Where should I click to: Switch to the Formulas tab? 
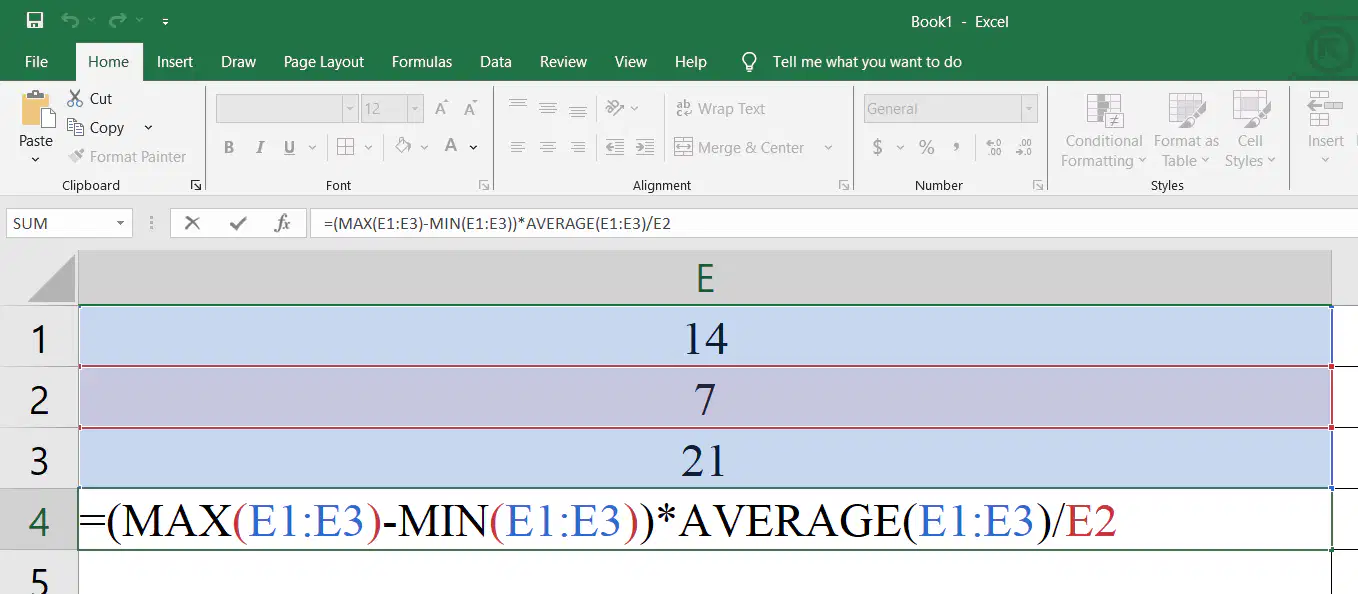tap(422, 62)
